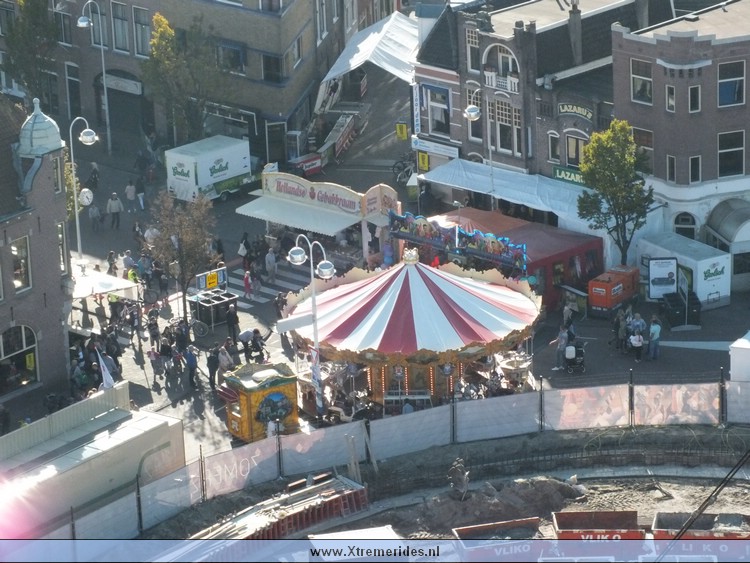Click the "Hollandse Gebakkraam" stall sign
This screenshot has height=563, width=750.
click(312, 193)
